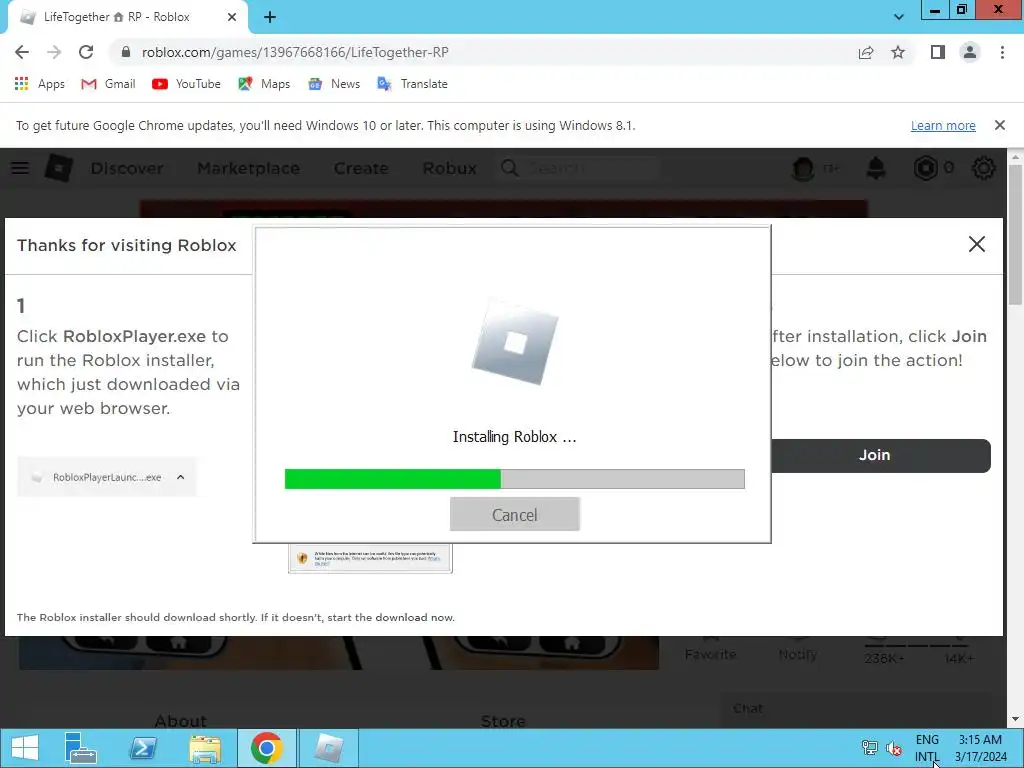Open Roblox settings gear
Image resolution: width=1024 pixels, height=768 pixels.
pos(984,168)
